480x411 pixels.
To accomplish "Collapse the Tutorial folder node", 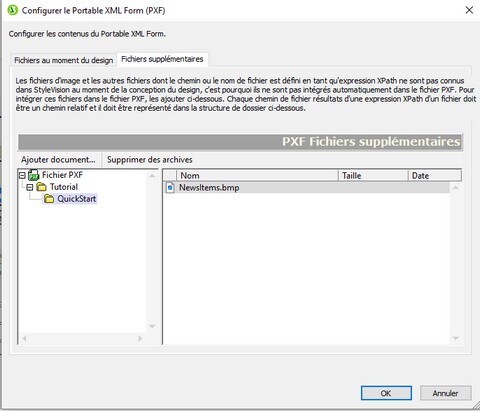I will click(30, 187).
